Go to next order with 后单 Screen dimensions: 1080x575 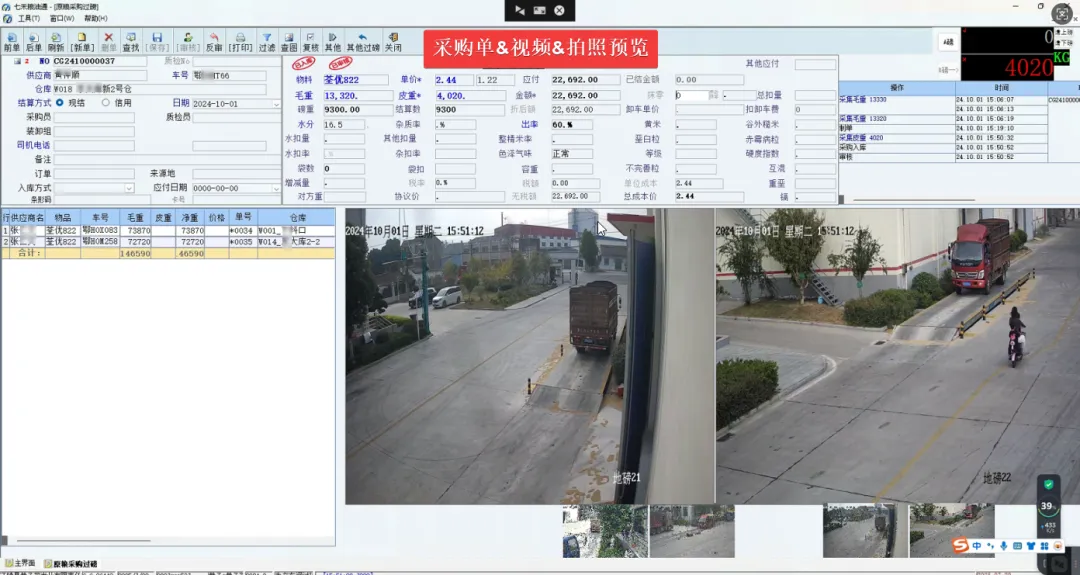click(x=33, y=42)
